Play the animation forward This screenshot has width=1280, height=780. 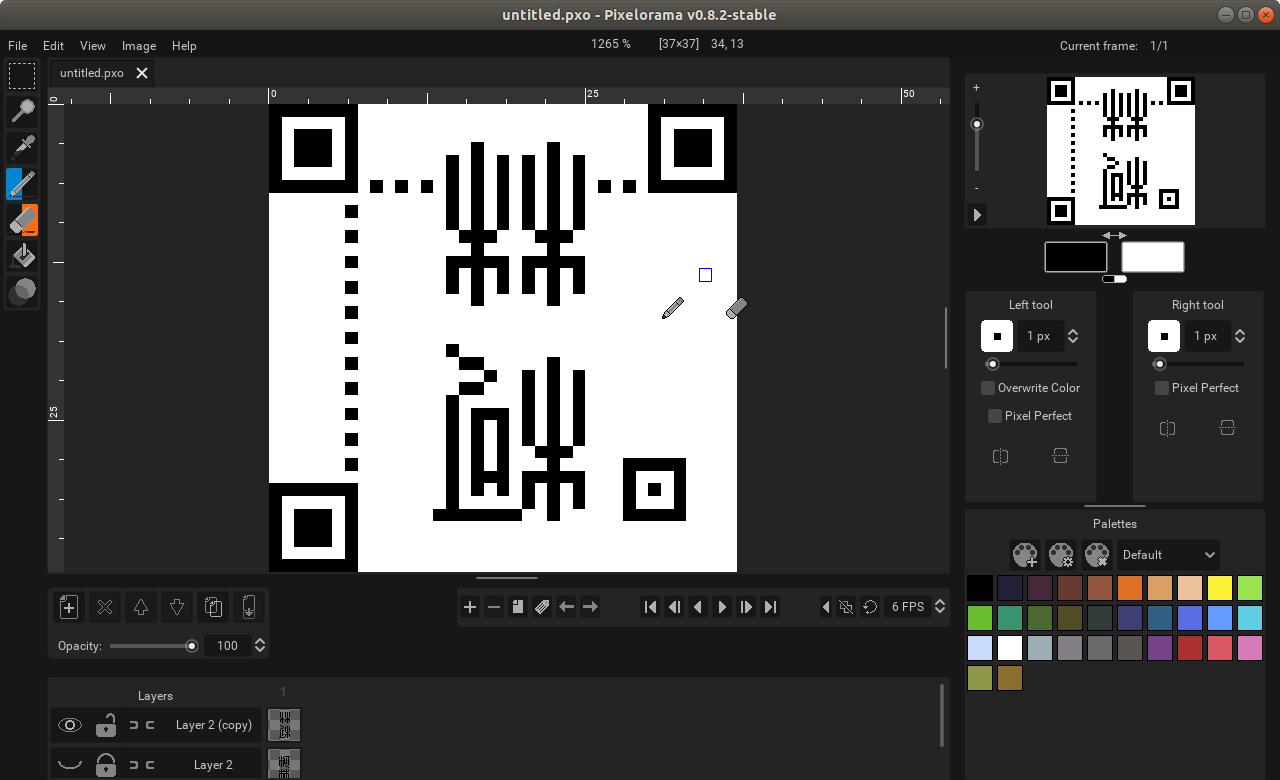click(x=722, y=607)
